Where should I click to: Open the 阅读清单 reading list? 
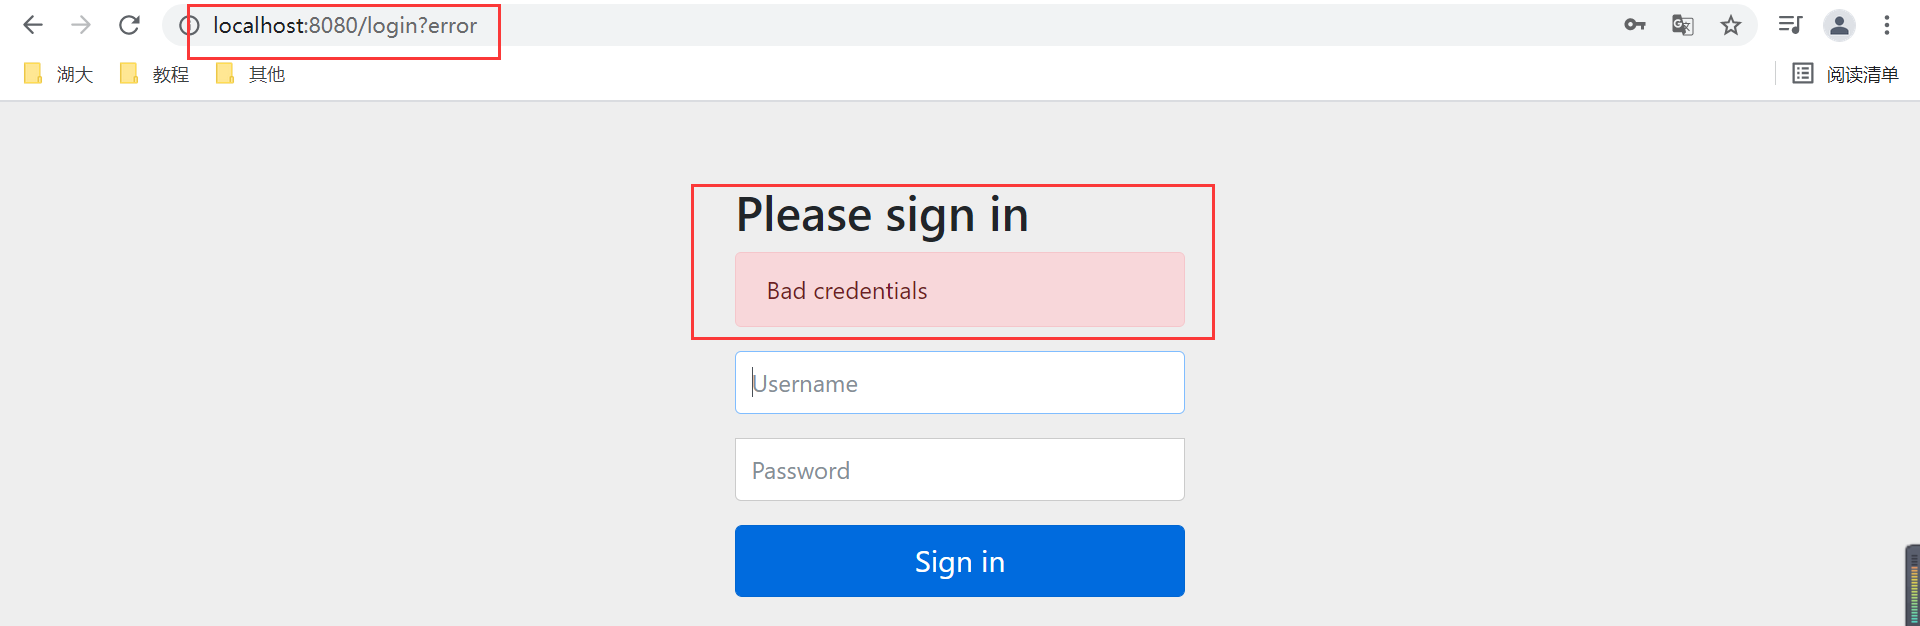tap(1845, 74)
